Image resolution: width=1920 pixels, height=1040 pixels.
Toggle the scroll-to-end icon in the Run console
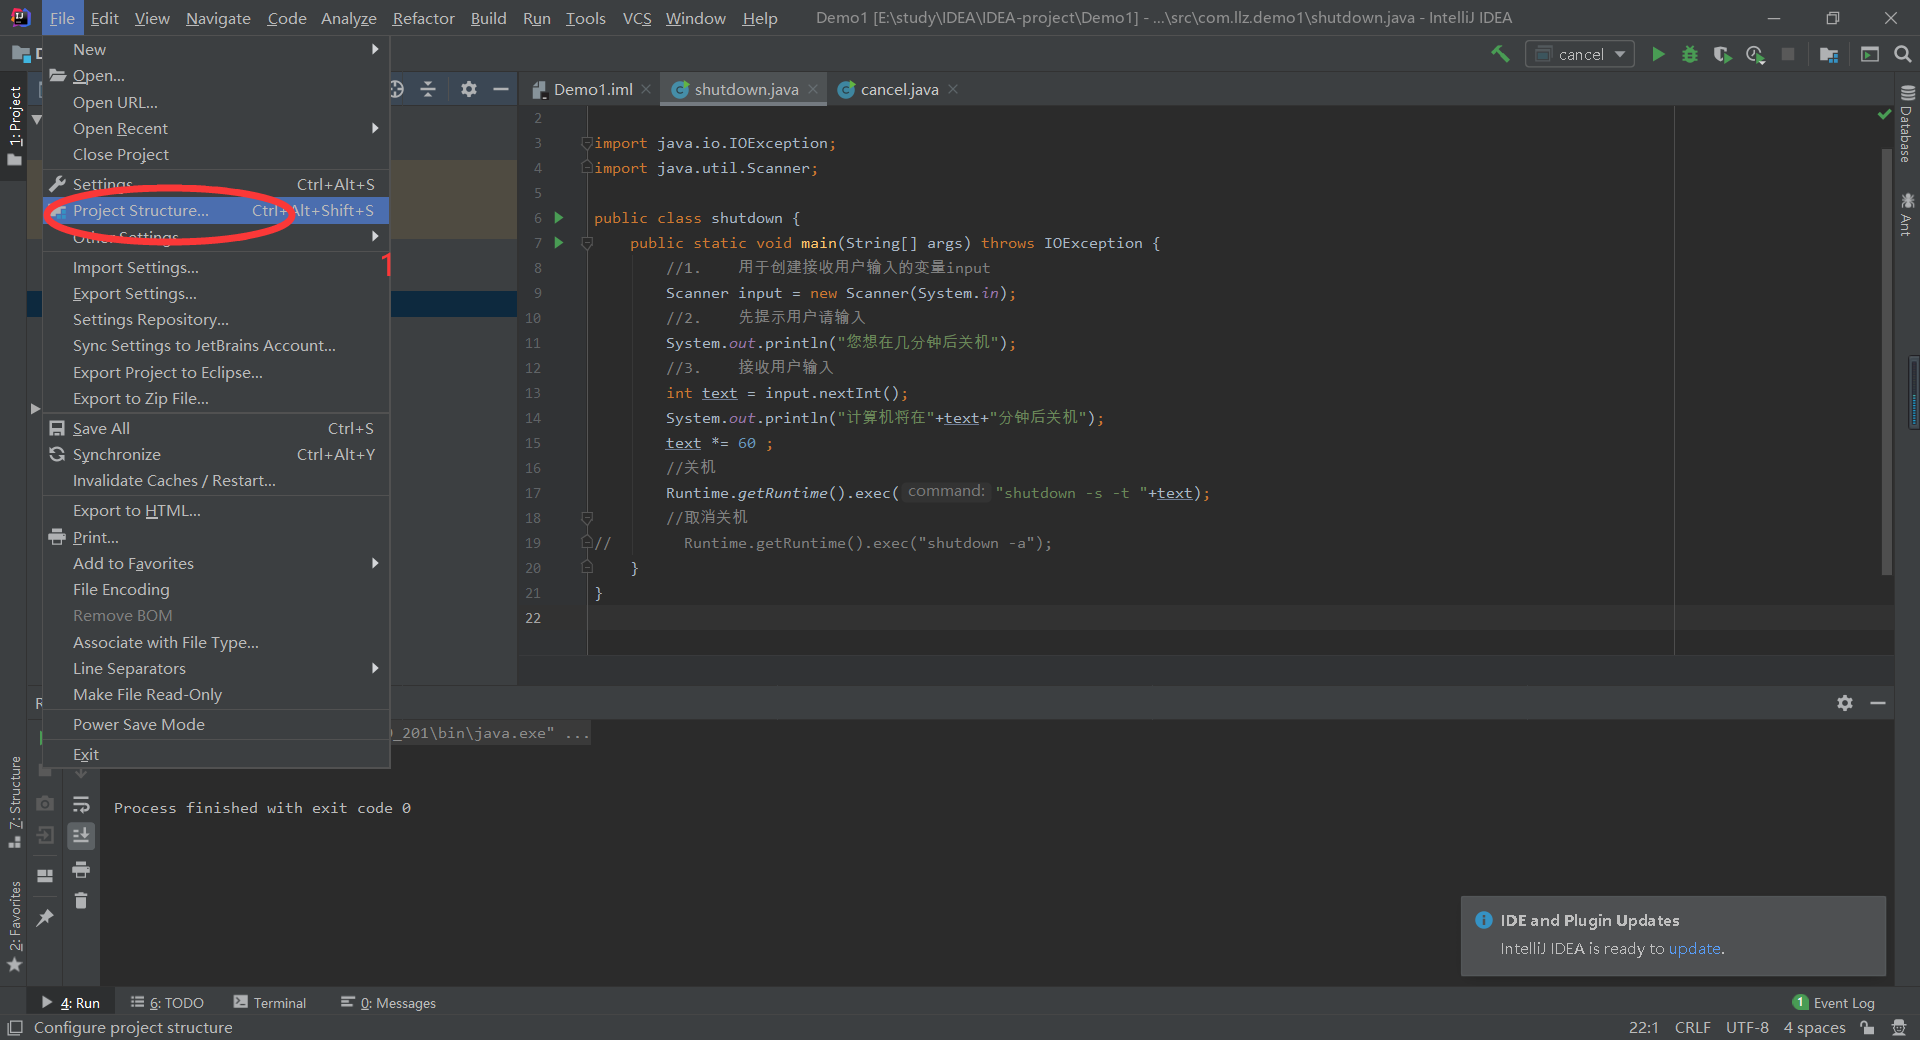tap(81, 835)
